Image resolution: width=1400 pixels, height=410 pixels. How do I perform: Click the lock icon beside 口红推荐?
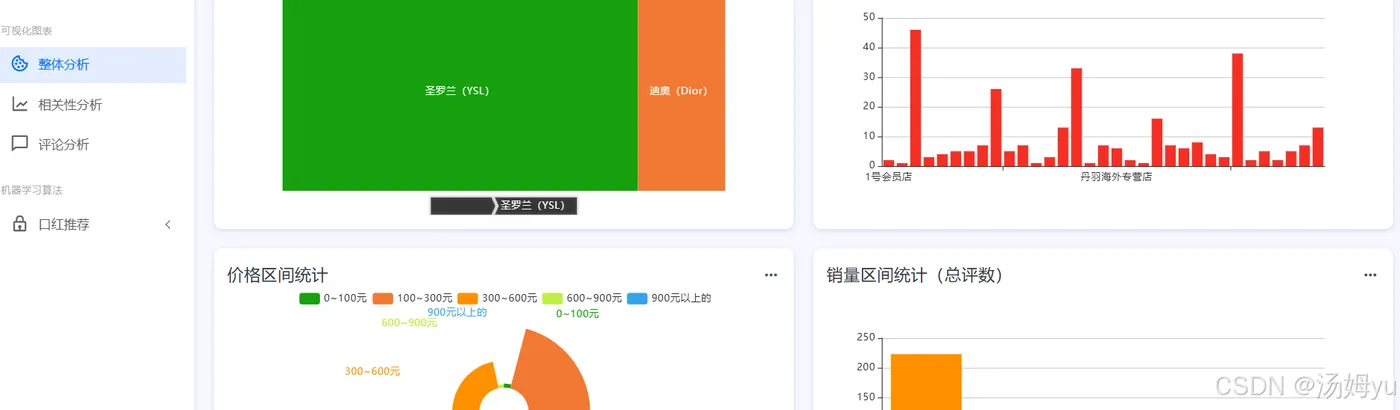19,224
